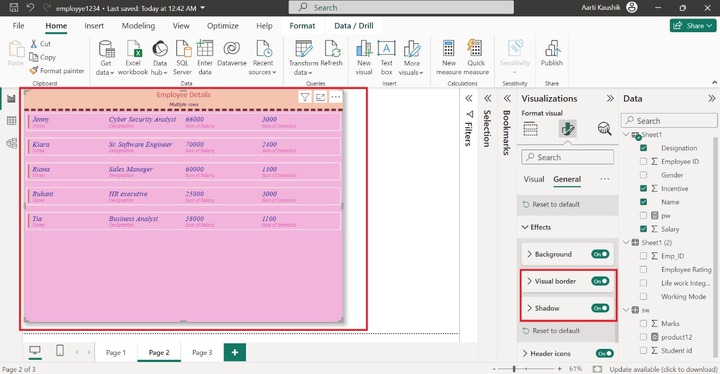
Task: Open More visuals
Action: coord(411,57)
